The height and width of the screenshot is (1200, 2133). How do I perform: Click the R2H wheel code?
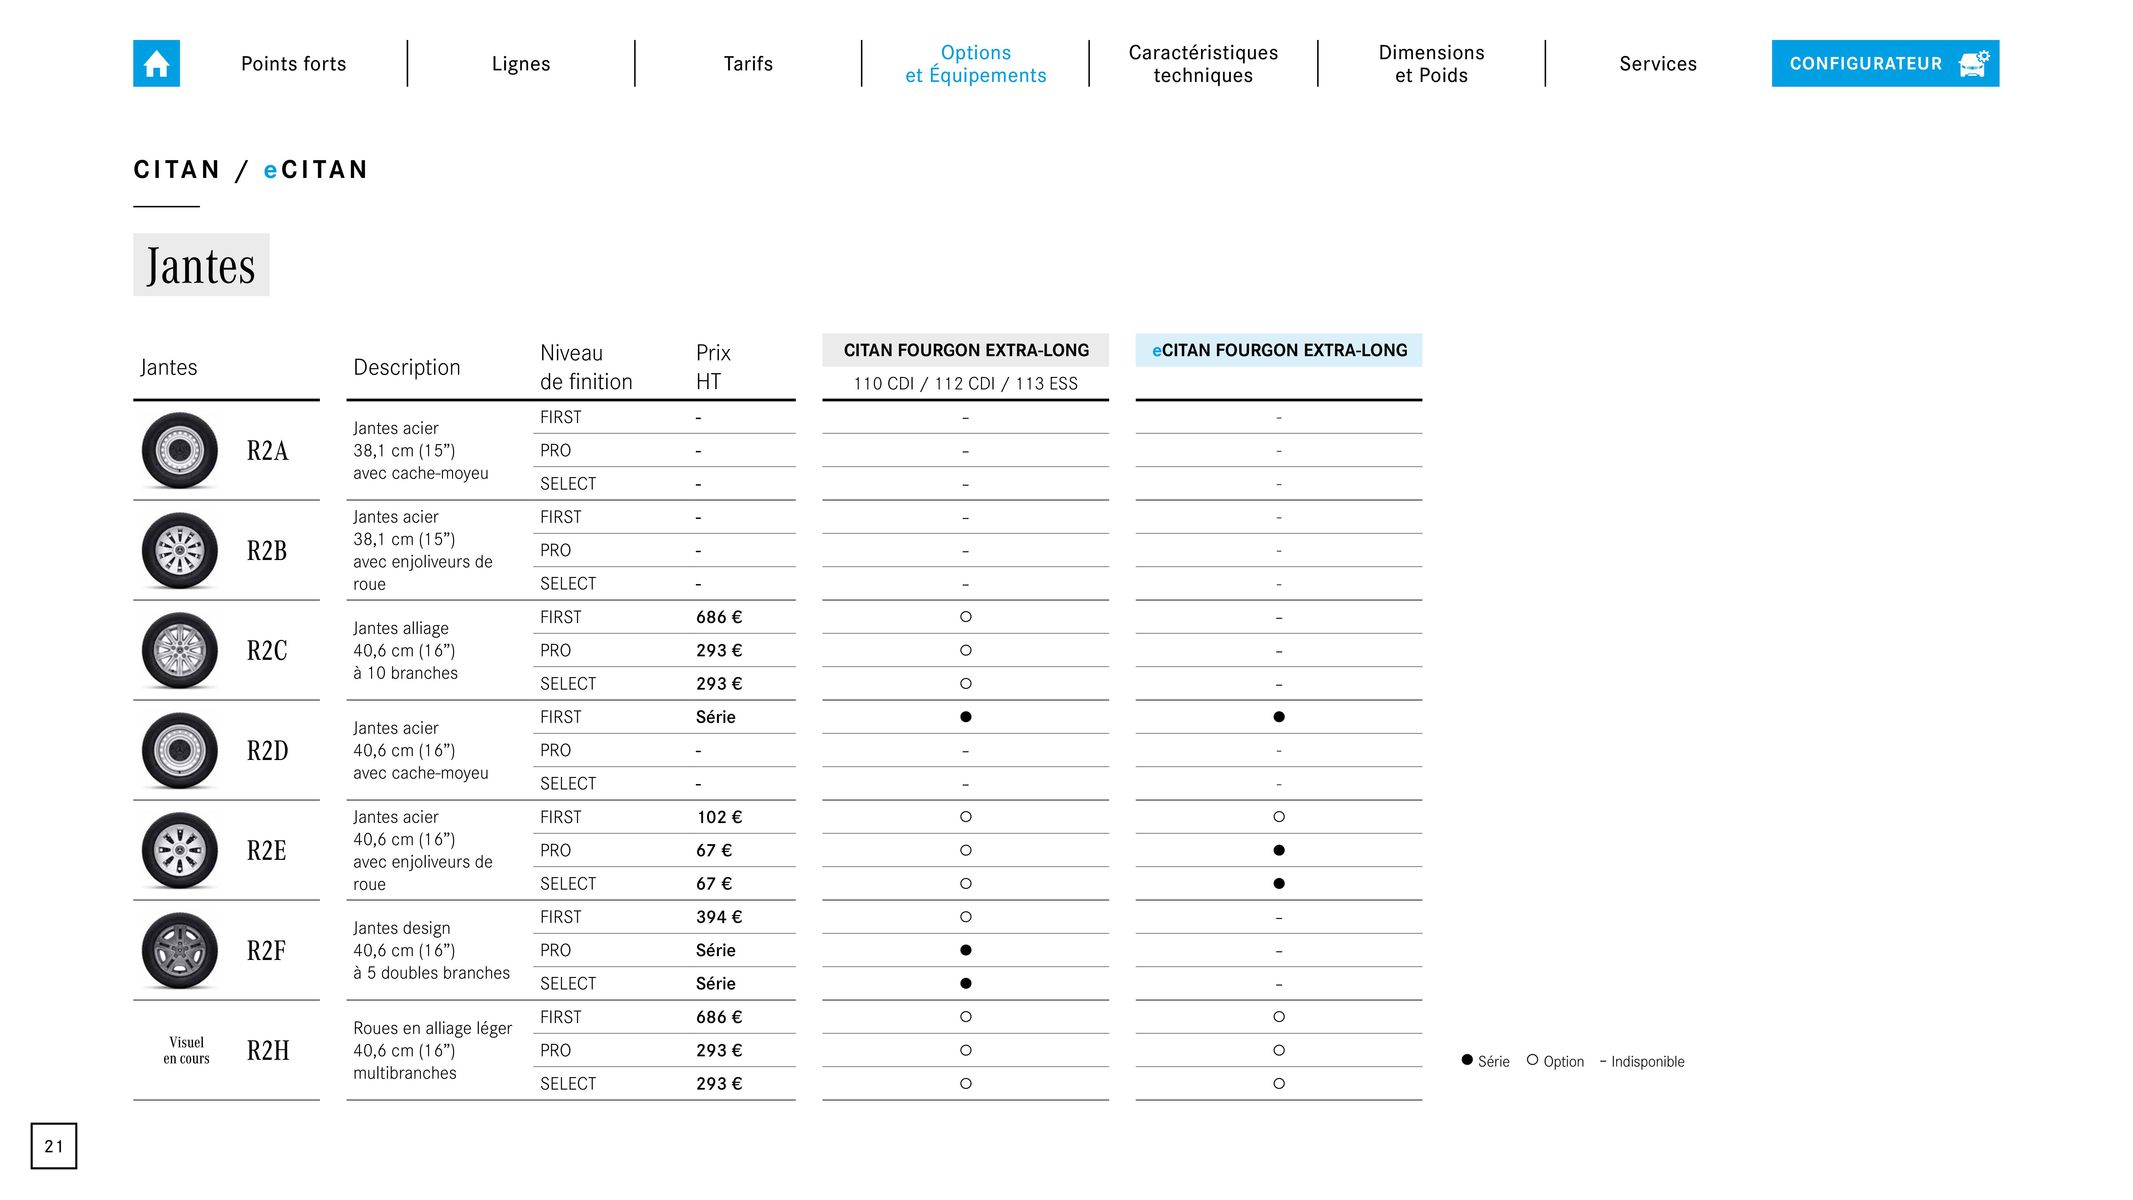268,1050
